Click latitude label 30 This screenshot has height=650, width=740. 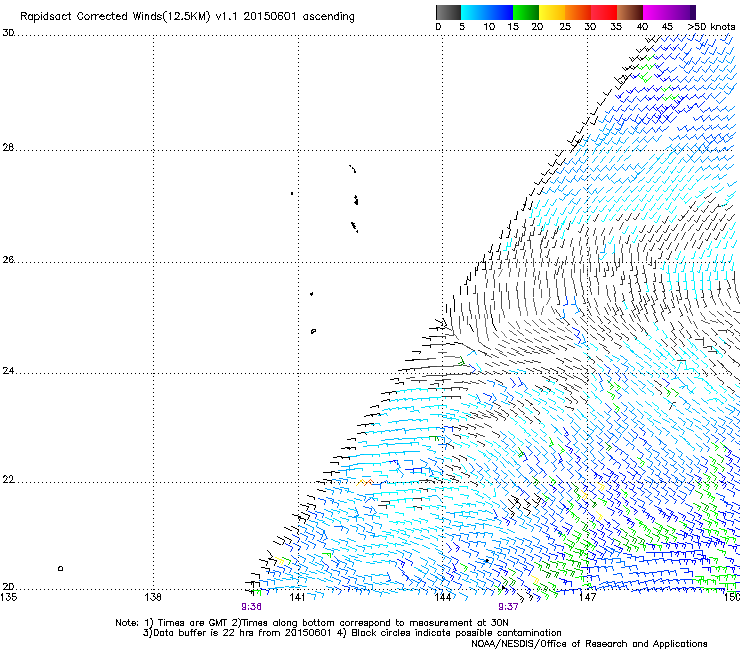tap(8, 33)
